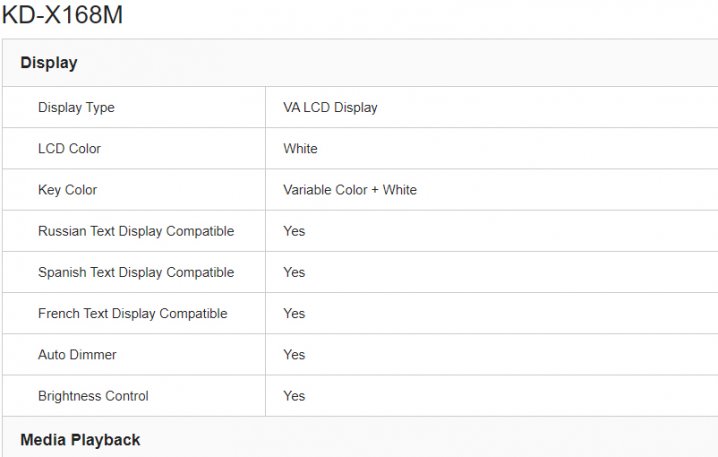Click Yes beside French Text Display
The height and width of the screenshot is (457, 718).
(294, 313)
